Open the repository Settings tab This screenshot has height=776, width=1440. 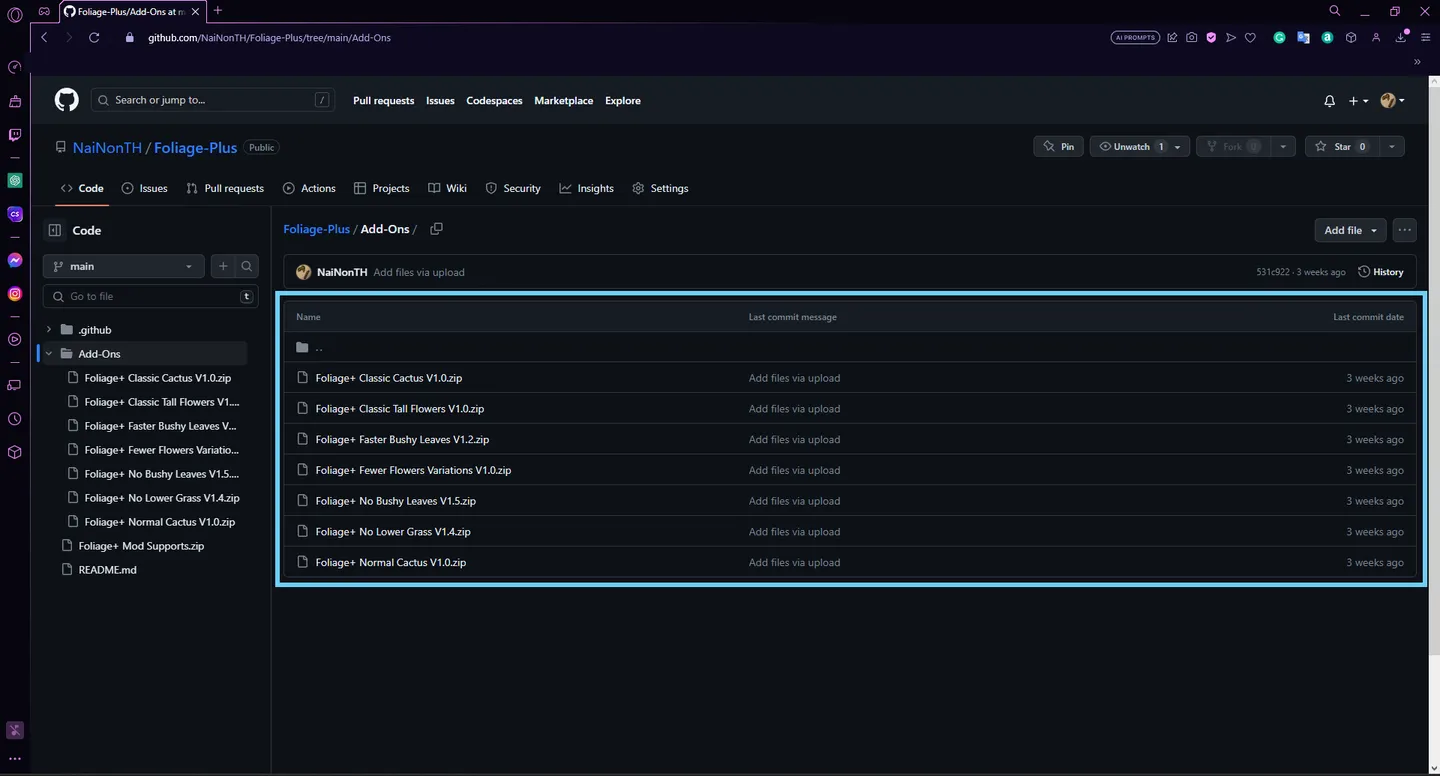click(660, 188)
